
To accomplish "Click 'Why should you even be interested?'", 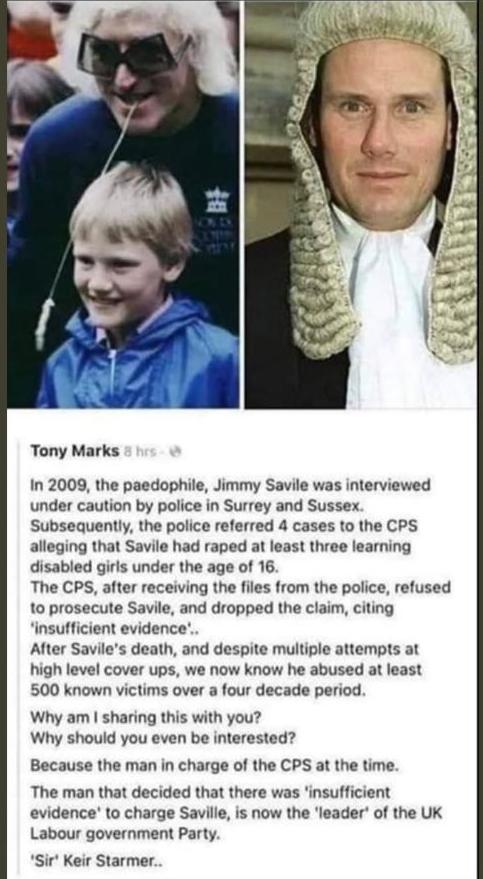I will (162, 738).
